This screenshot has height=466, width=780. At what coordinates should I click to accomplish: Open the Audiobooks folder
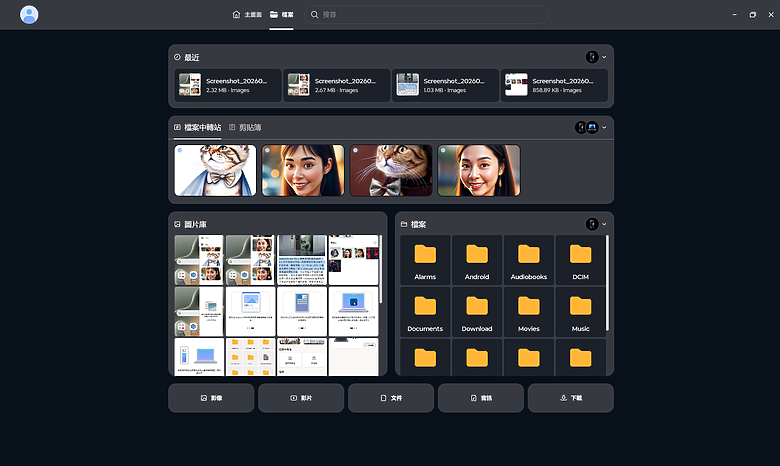(528, 260)
